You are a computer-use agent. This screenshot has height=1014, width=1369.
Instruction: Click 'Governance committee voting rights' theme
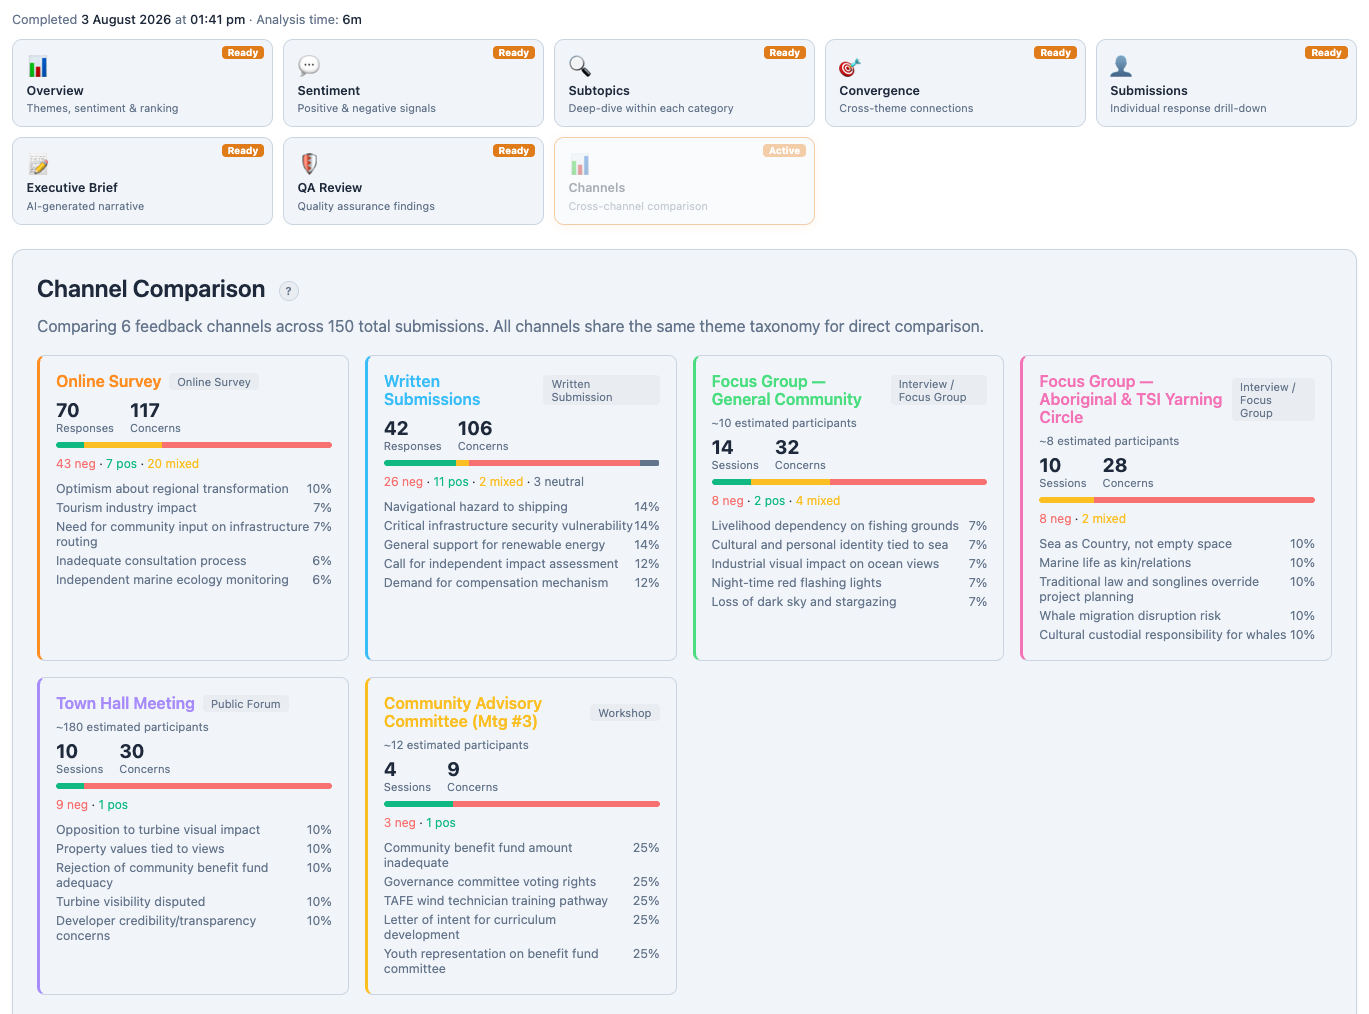pyautogui.click(x=490, y=882)
